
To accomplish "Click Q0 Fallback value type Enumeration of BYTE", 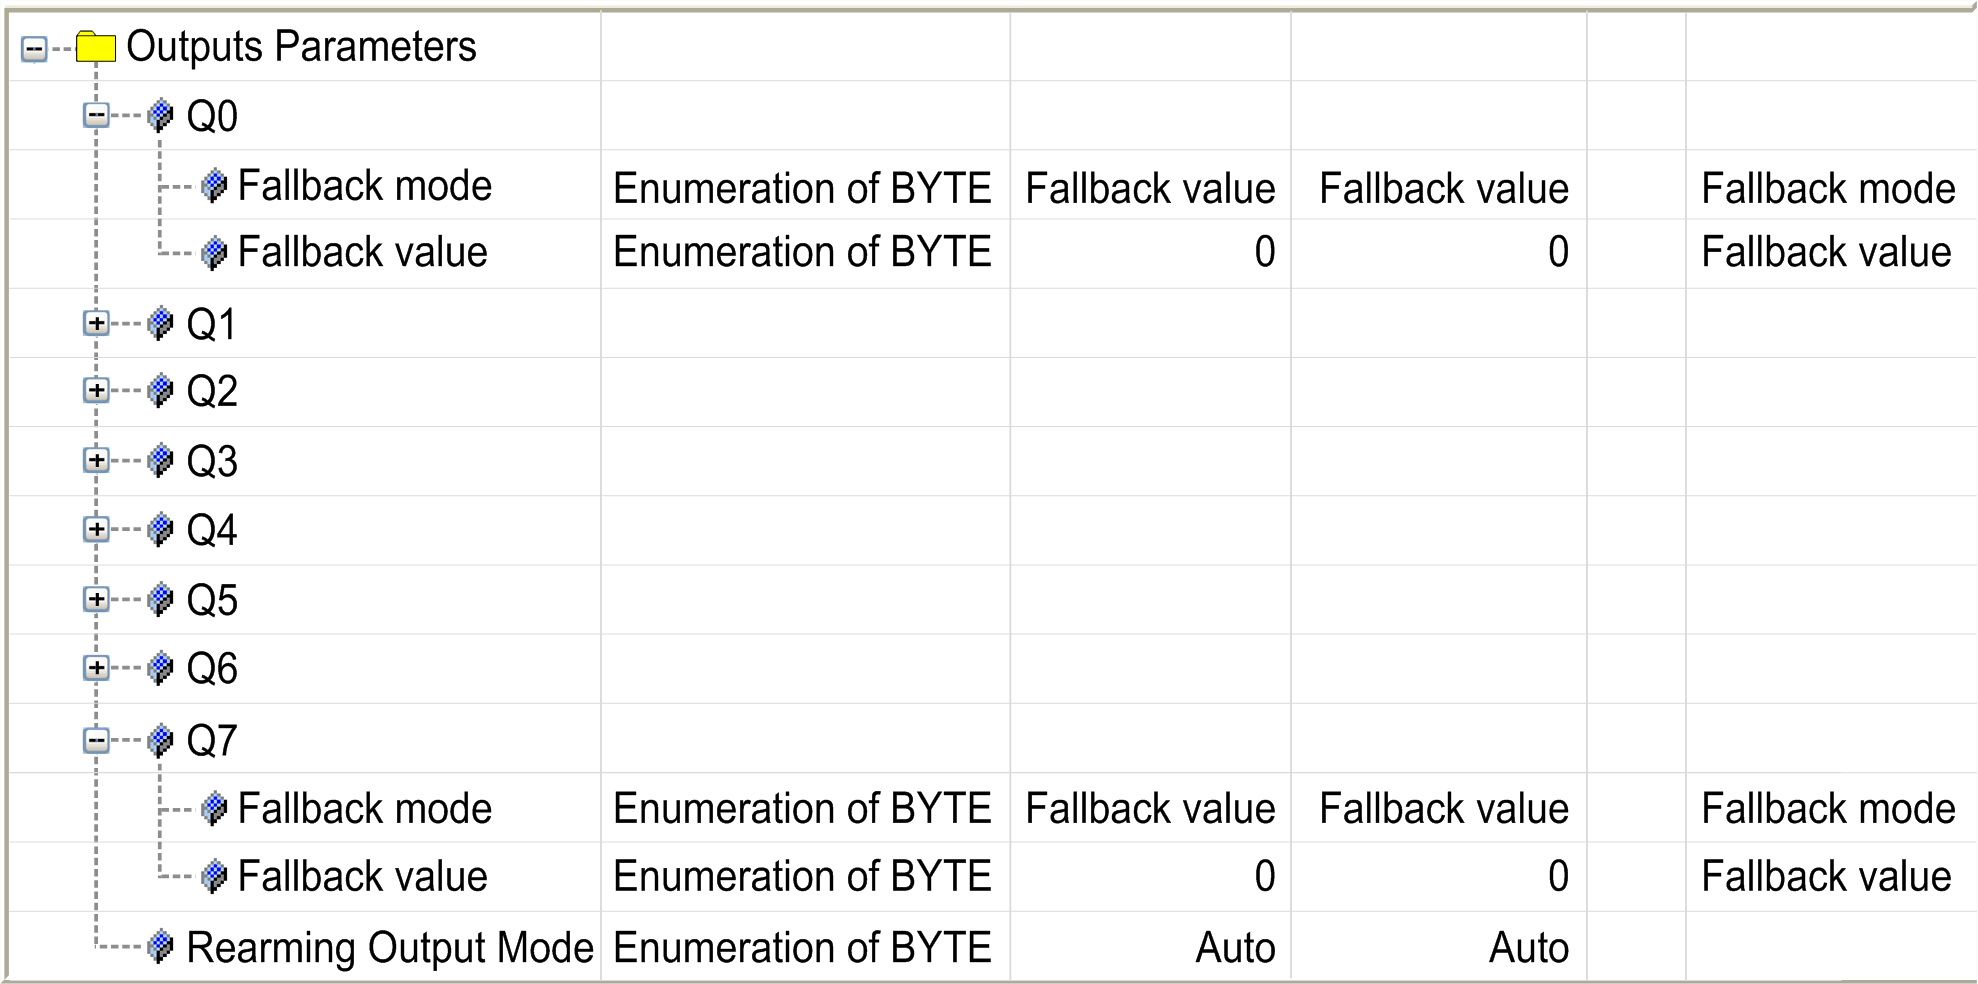I will [x=802, y=252].
